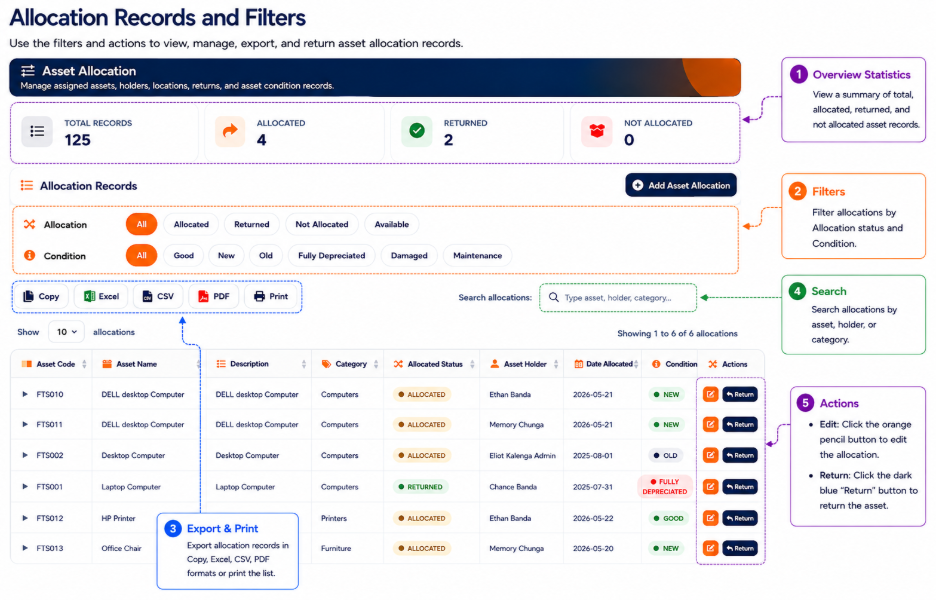
Task: Open the Show 10 entries dropdown
Action: pyautogui.click(x=66, y=332)
